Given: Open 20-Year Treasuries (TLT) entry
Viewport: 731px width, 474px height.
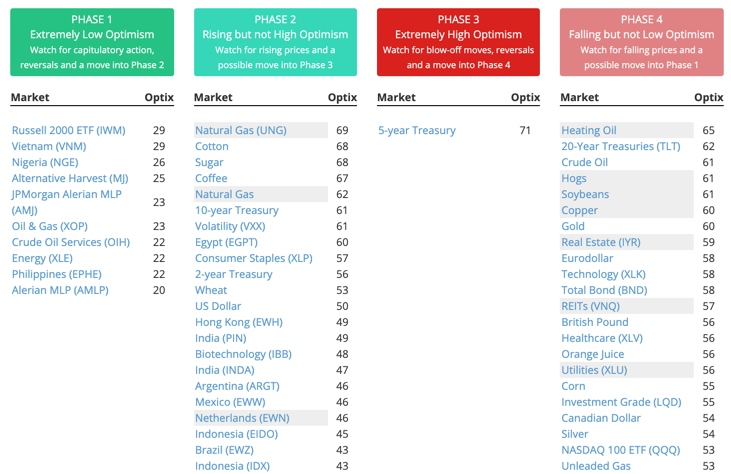Looking at the screenshot, I should coord(620,146).
